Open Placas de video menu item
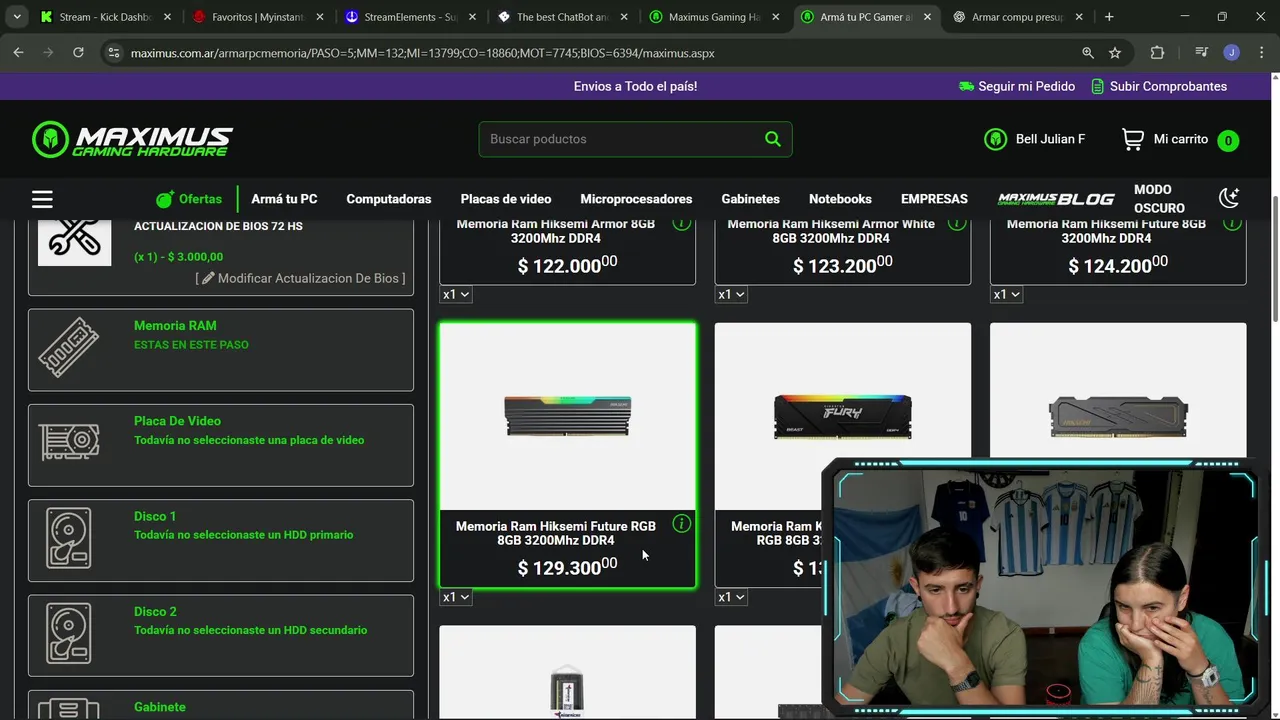Screen dimensions: 1280x720 (x=506, y=199)
